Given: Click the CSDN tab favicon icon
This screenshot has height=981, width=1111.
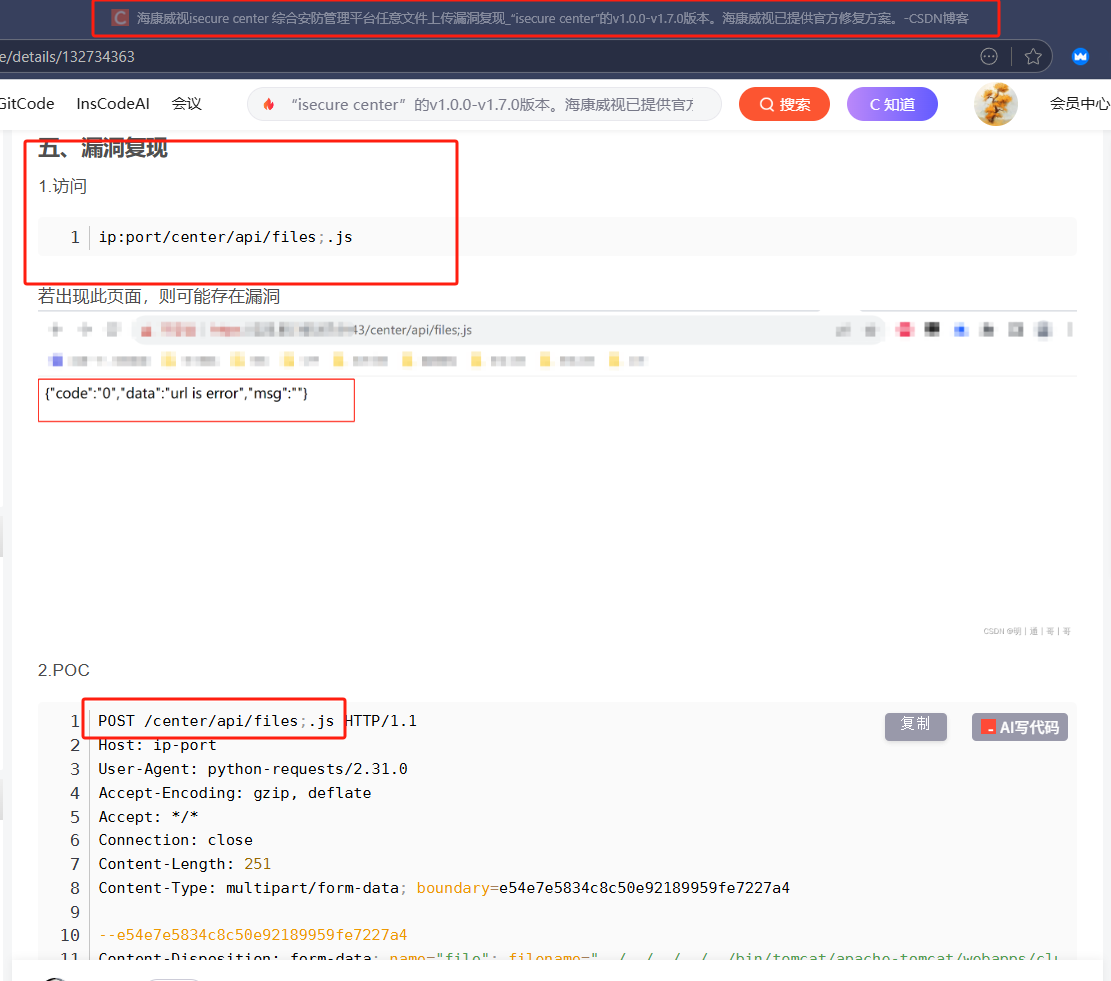Looking at the screenshot, I should 120,18.
